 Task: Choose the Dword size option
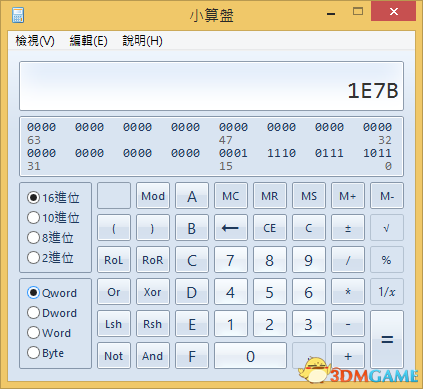pyautogui.click(x=52, y=313)
